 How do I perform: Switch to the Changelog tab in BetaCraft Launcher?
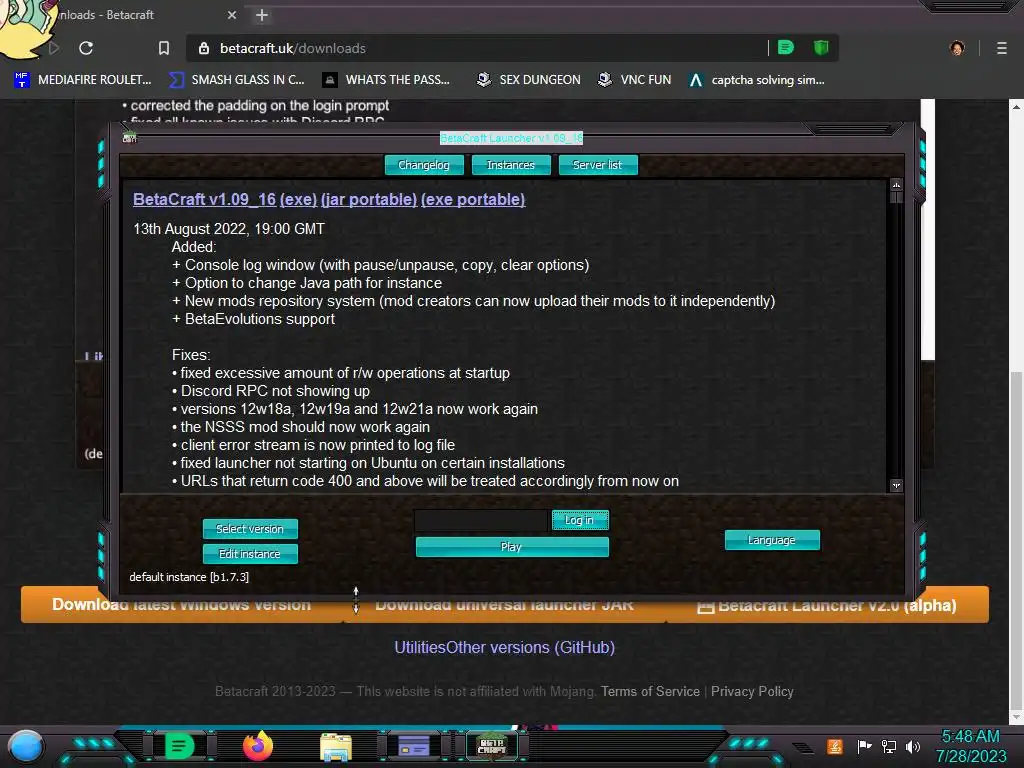(x=424, y=165)
